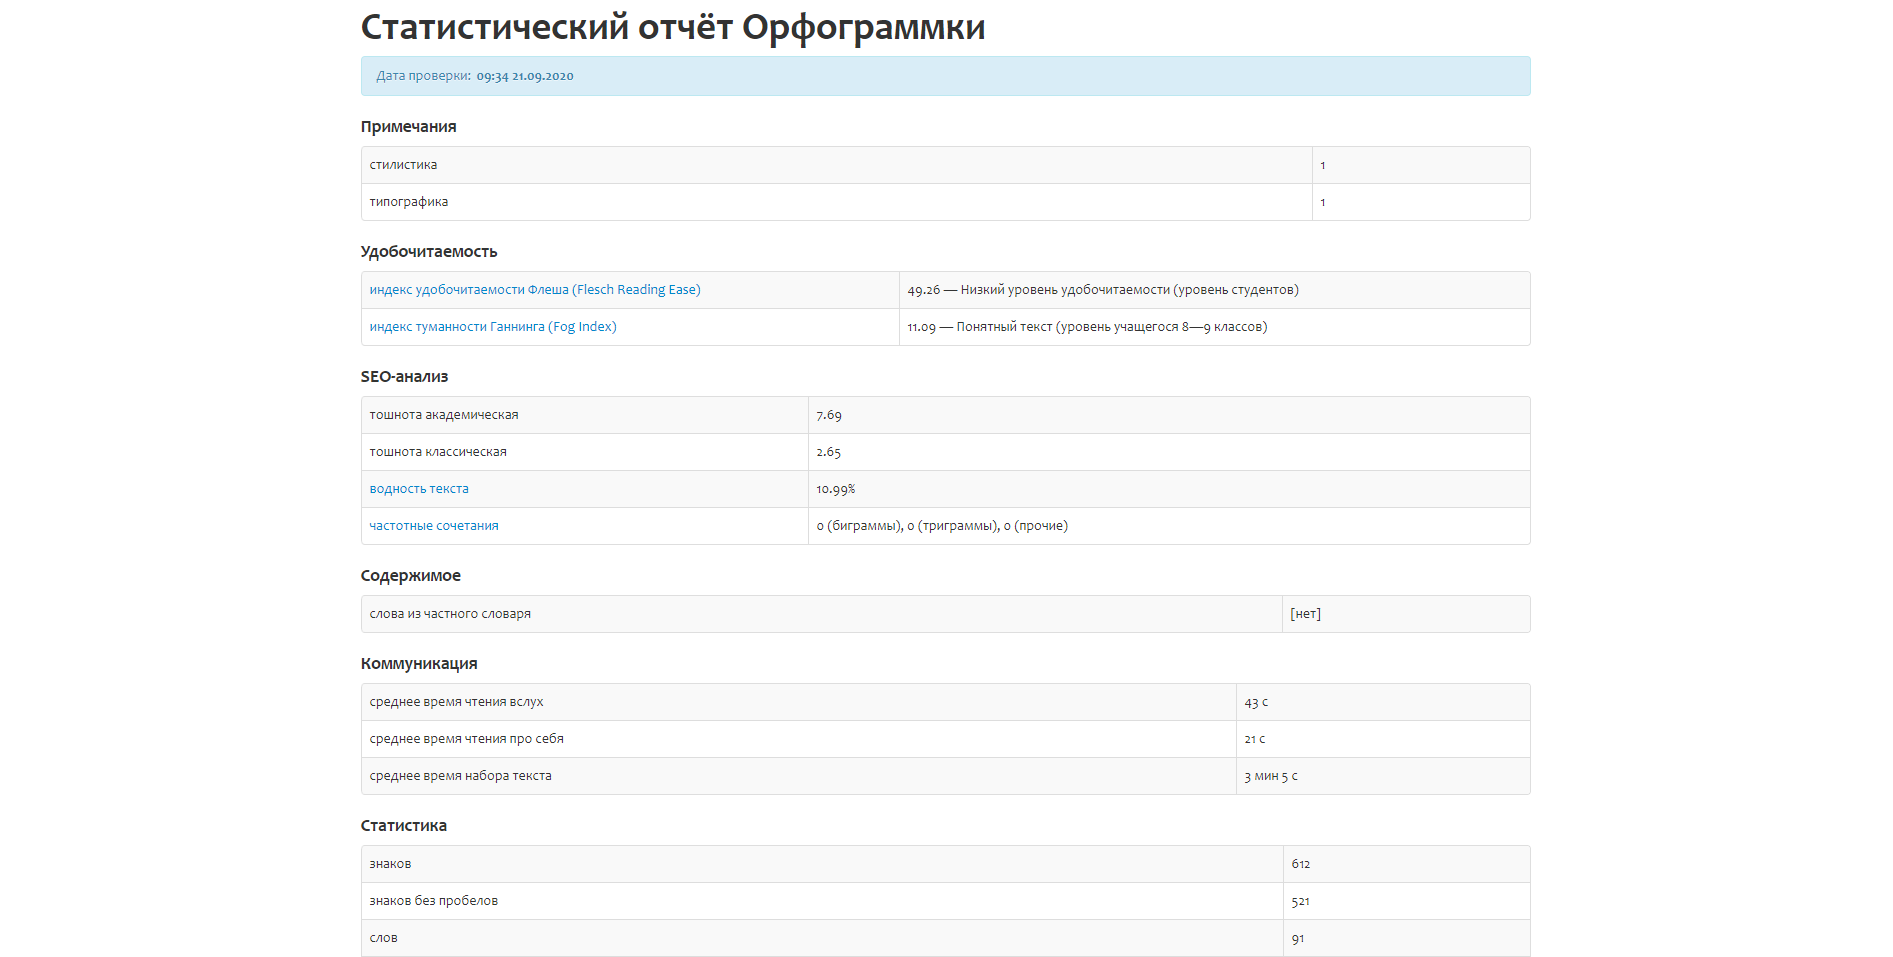
Task: Open the Flesch Reading Ease index link
Action: click(535, 290)
